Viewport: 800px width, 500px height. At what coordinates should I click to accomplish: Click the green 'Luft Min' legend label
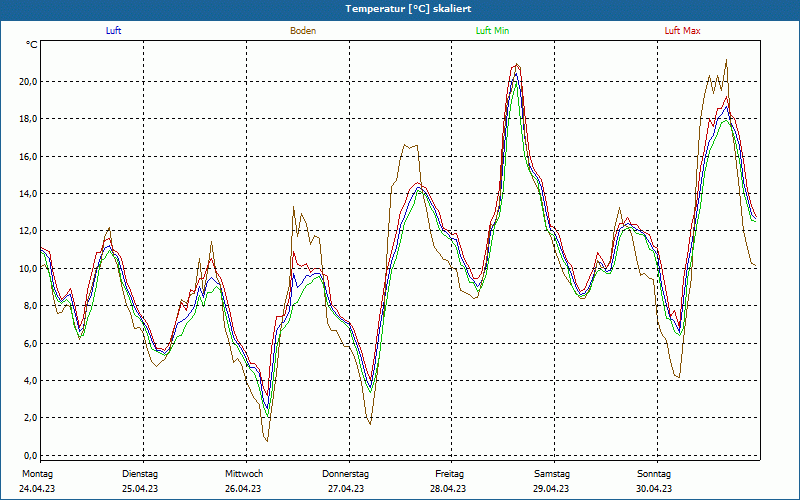click(492, 31)
